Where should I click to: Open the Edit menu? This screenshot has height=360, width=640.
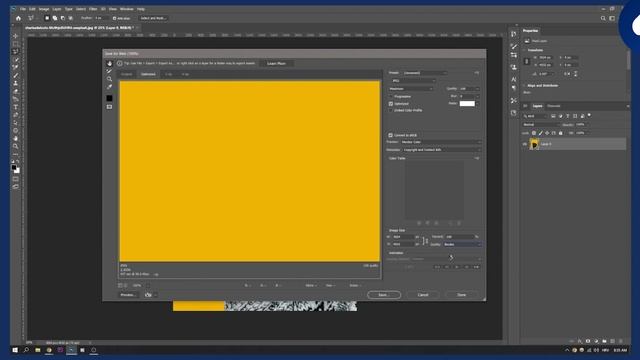point(32,9)
